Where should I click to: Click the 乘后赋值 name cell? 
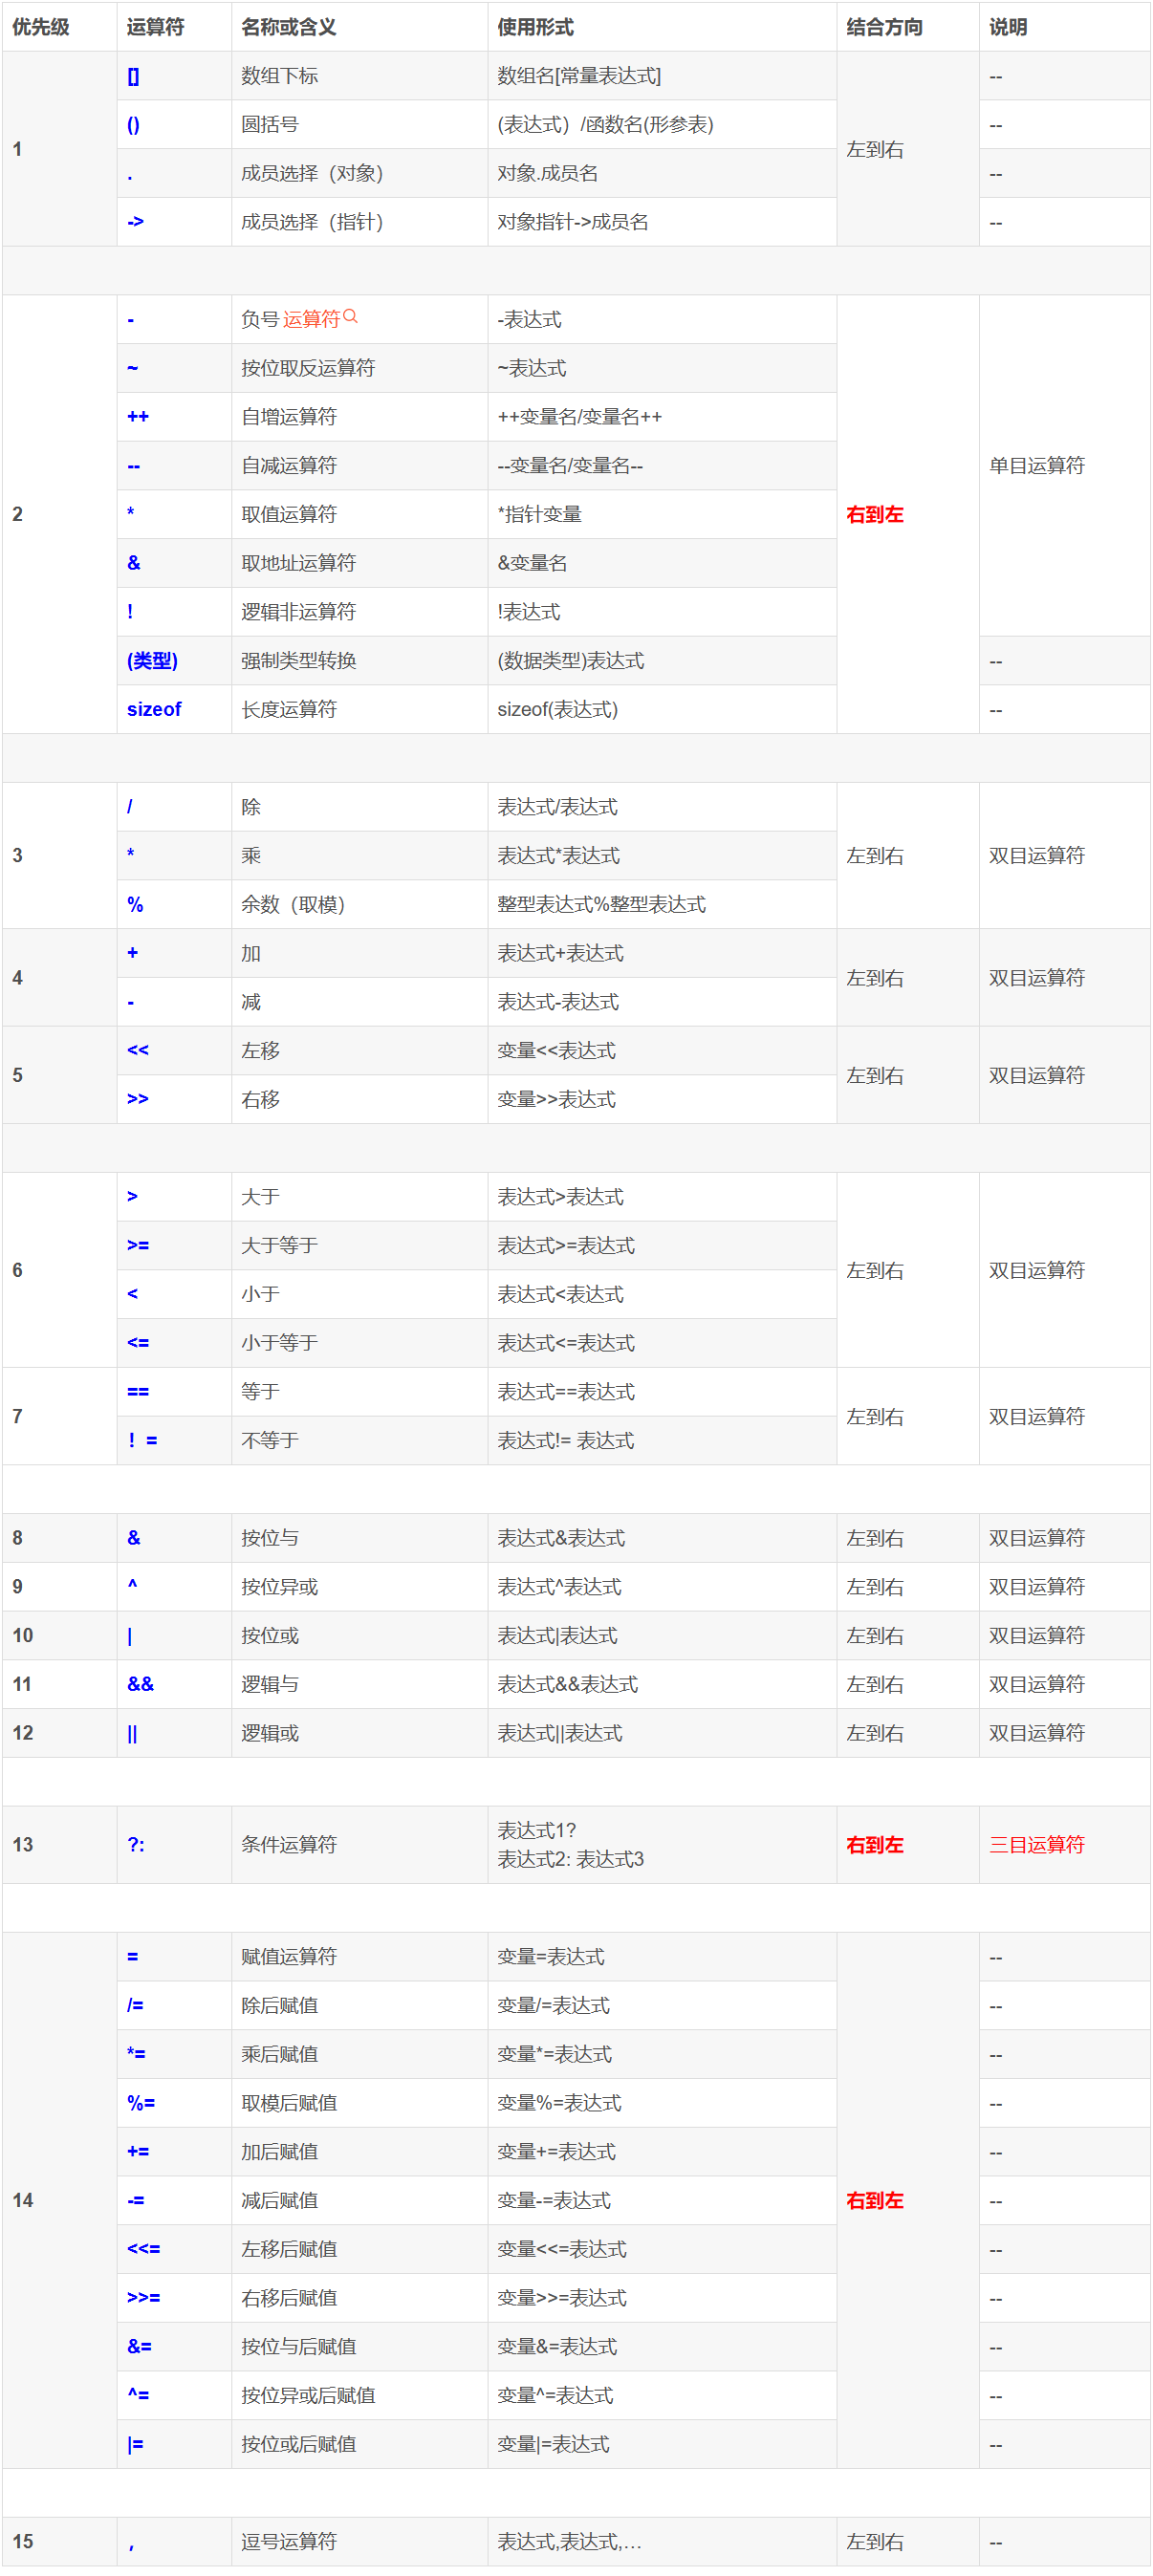(359, 2054)
